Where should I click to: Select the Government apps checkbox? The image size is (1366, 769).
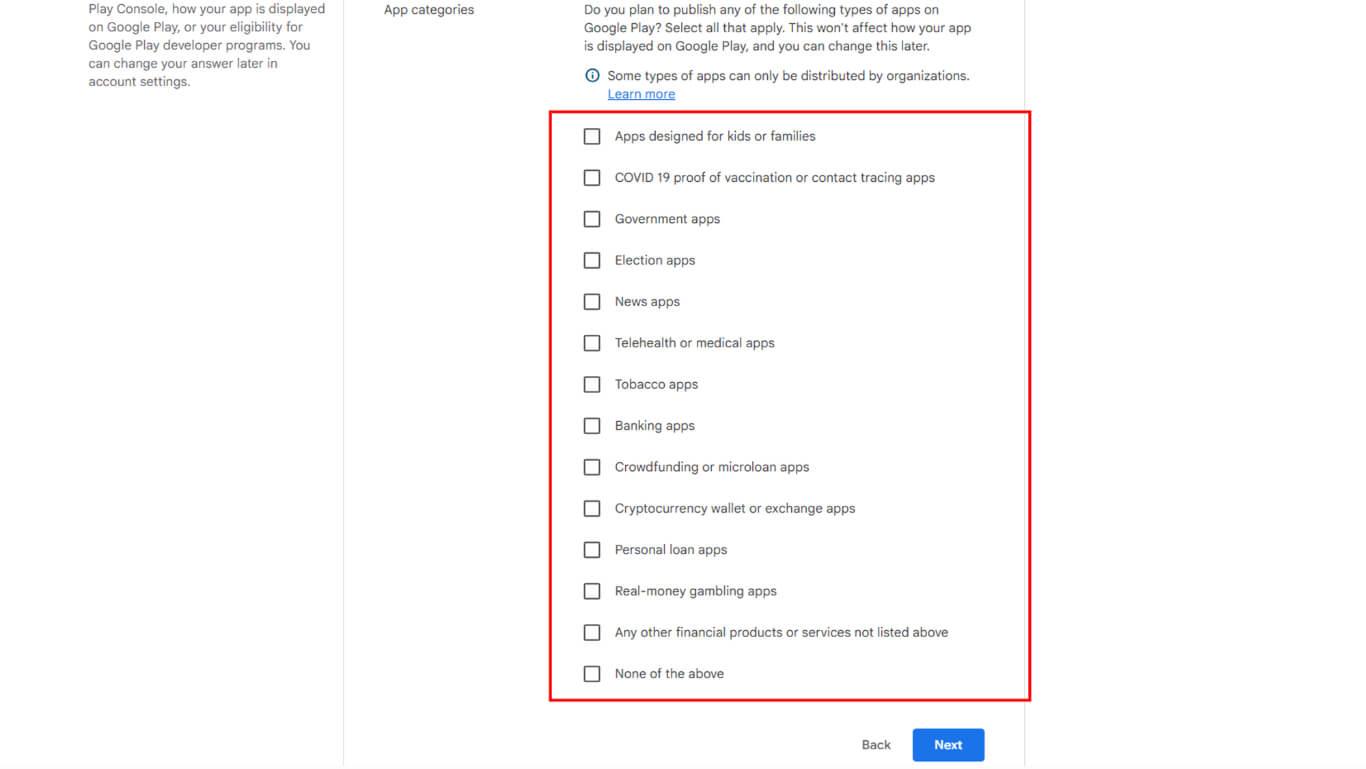592,219
